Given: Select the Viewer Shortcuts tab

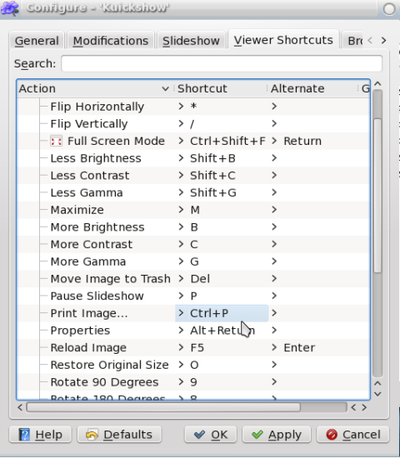Looking at the screenshot, I should [283, 40].
